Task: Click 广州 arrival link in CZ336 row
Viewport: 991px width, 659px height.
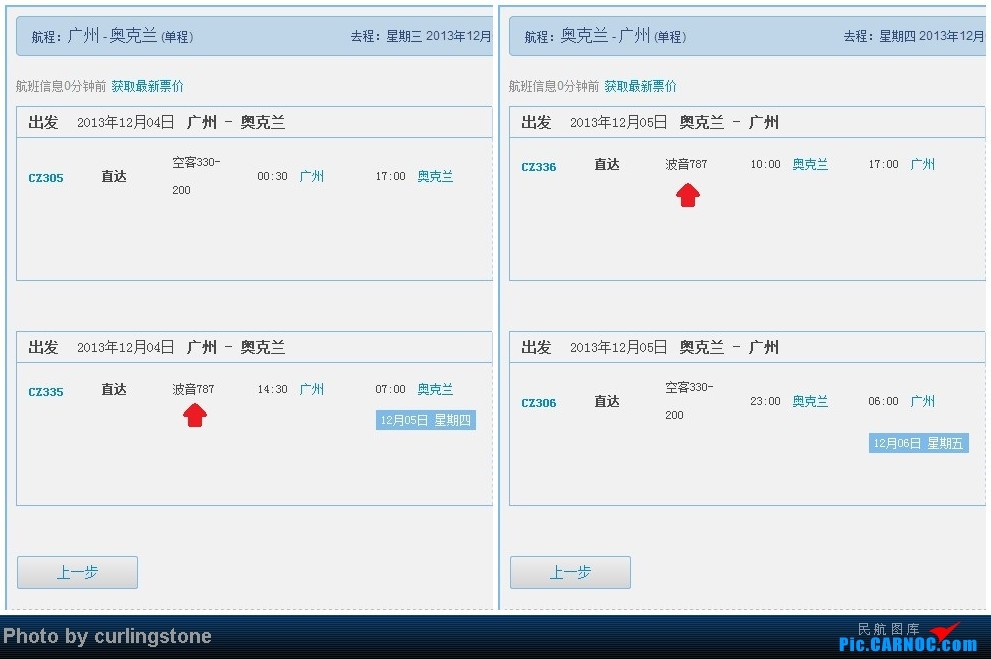Action: [923, 164]
